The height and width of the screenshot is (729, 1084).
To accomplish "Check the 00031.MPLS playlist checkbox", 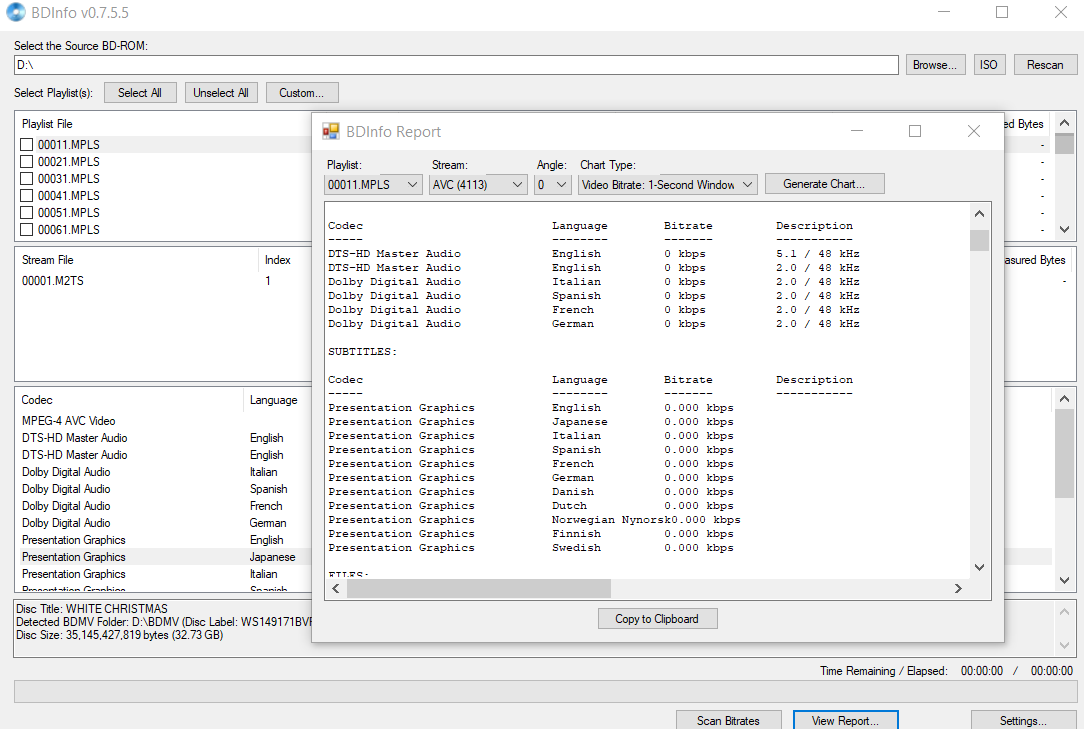I will (26, 178).
